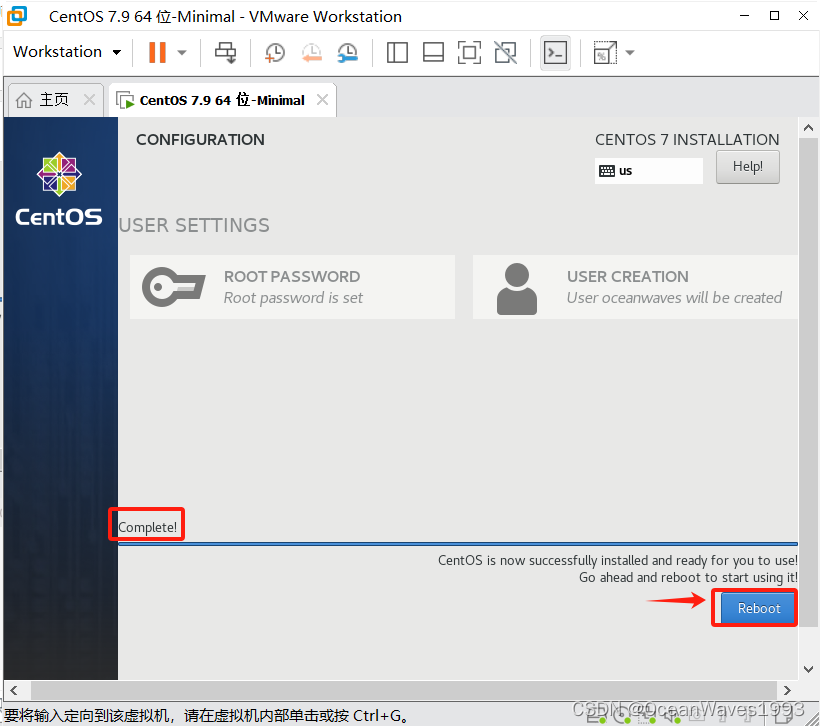The image size is (820, 726).
Task: Click the CentOS logo in sidebar
Action: point(59,189)
